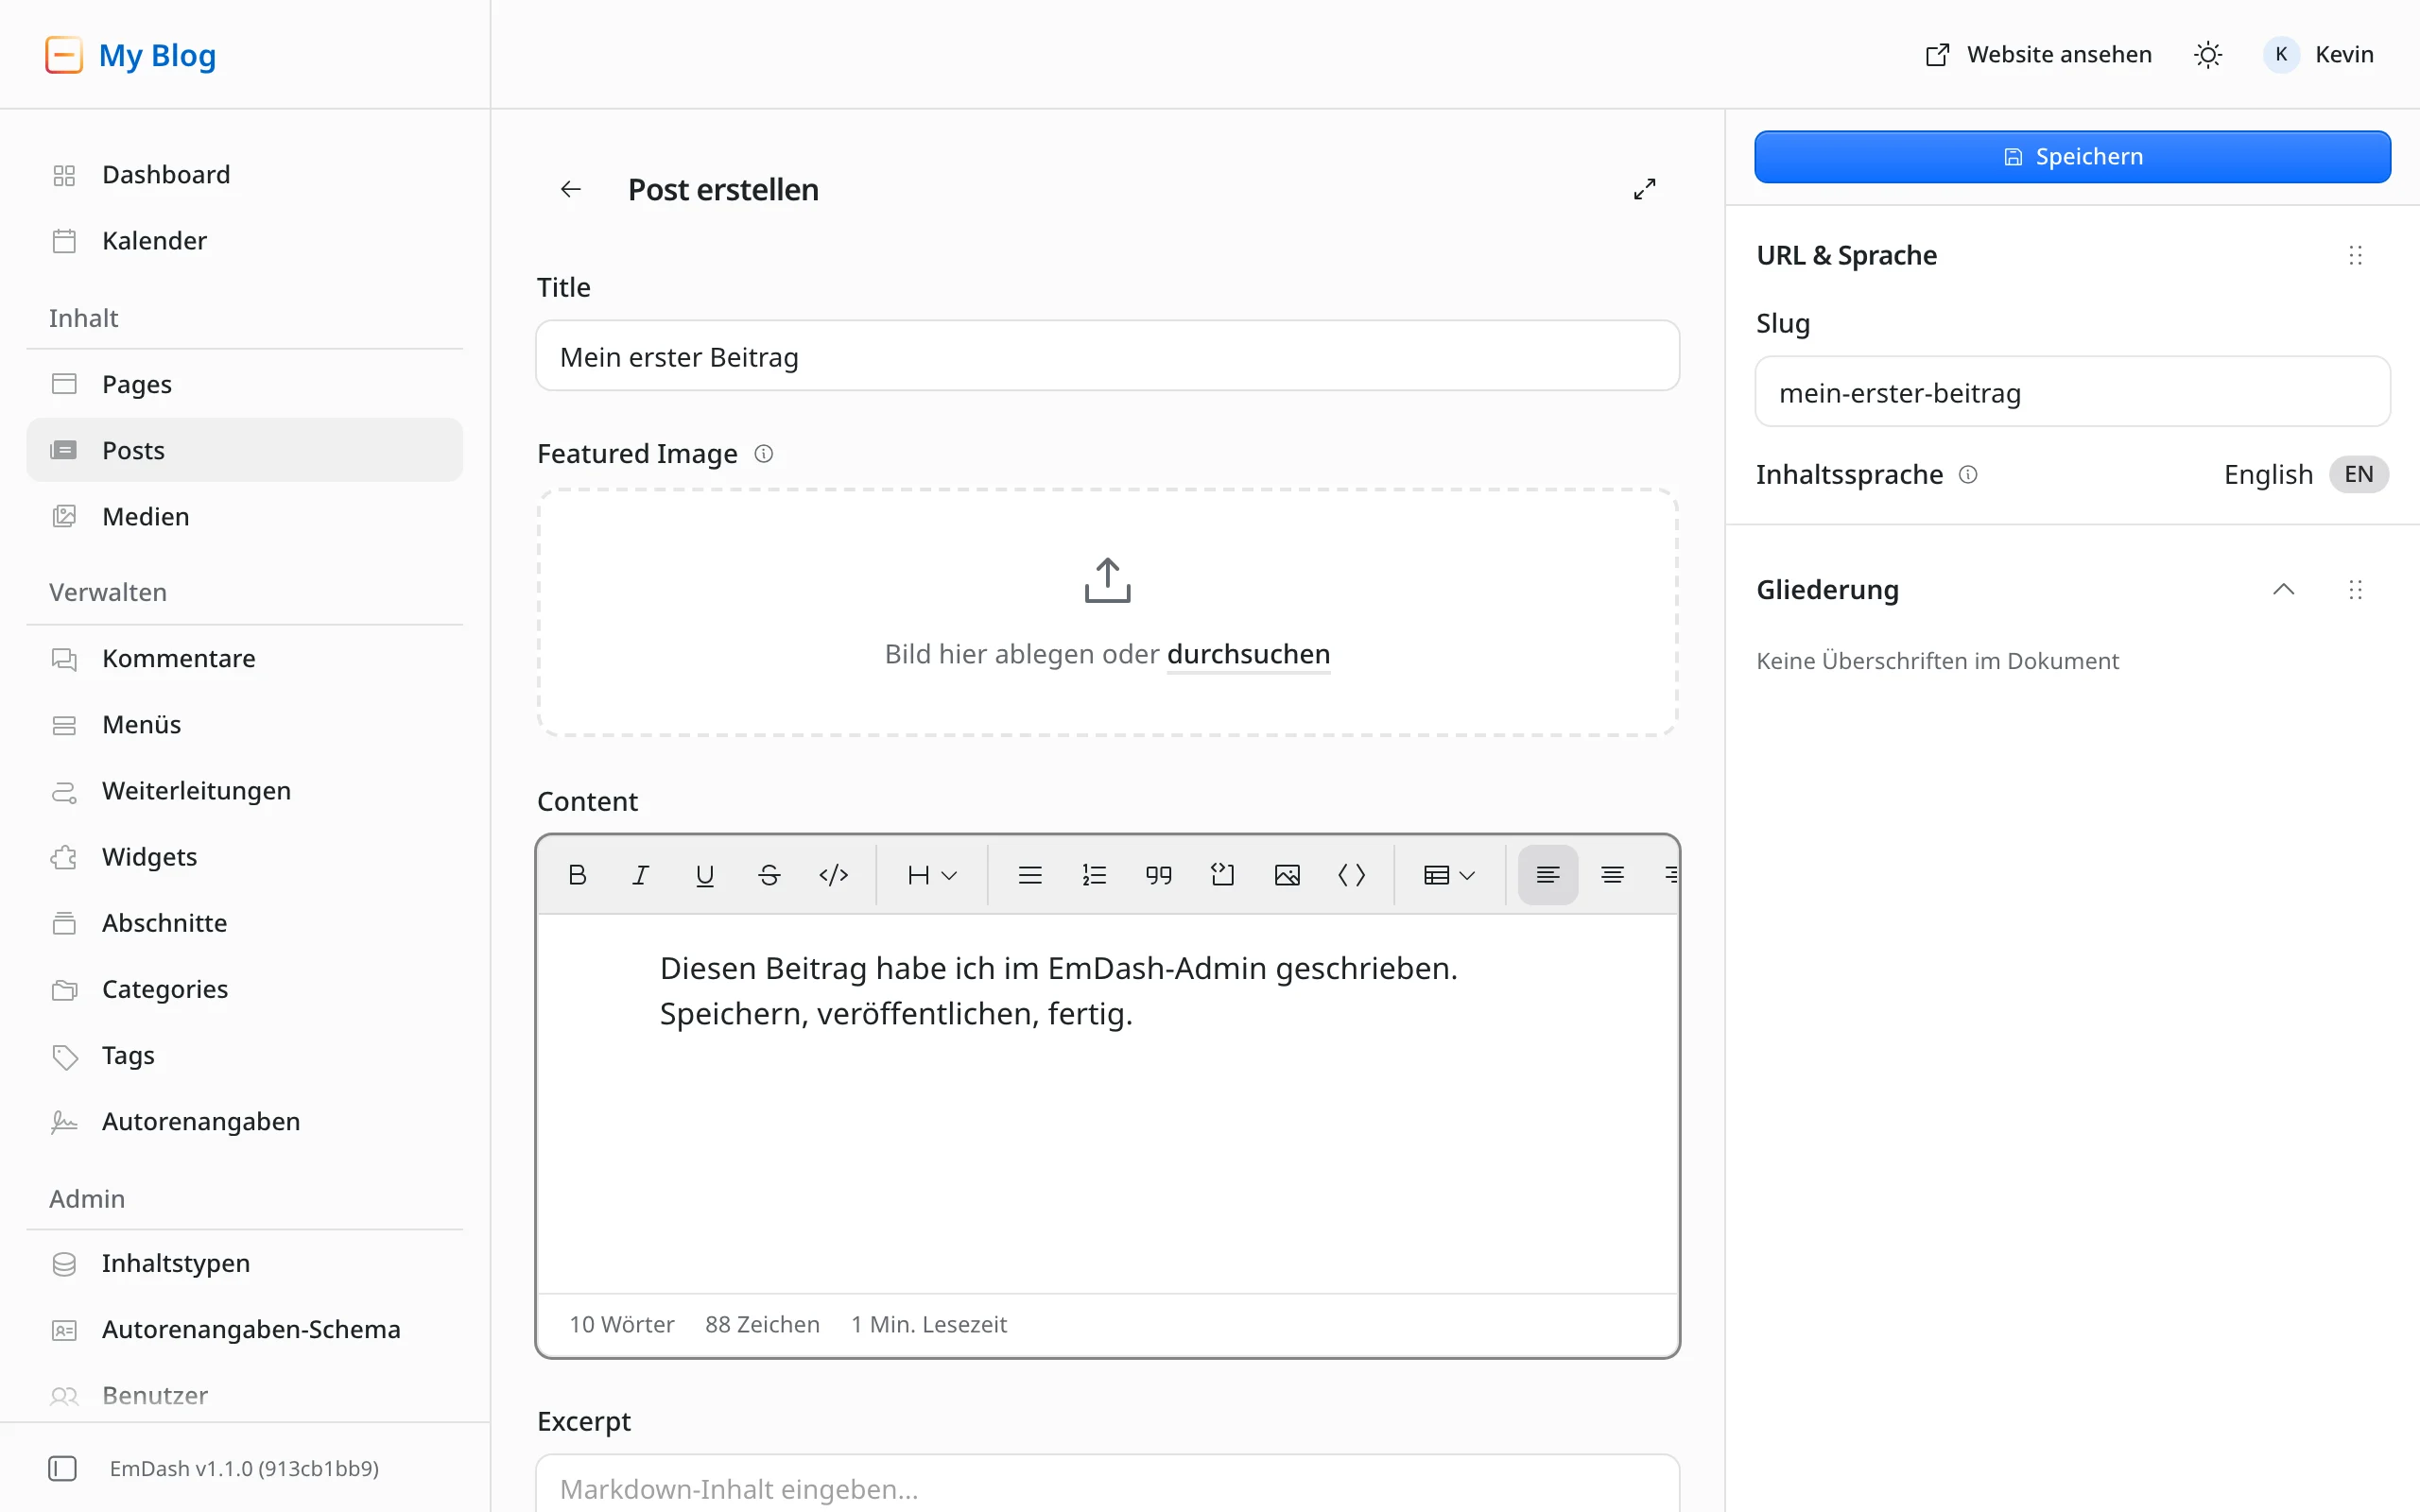
Task: Align text left
Action: (x=1548, y=875)
